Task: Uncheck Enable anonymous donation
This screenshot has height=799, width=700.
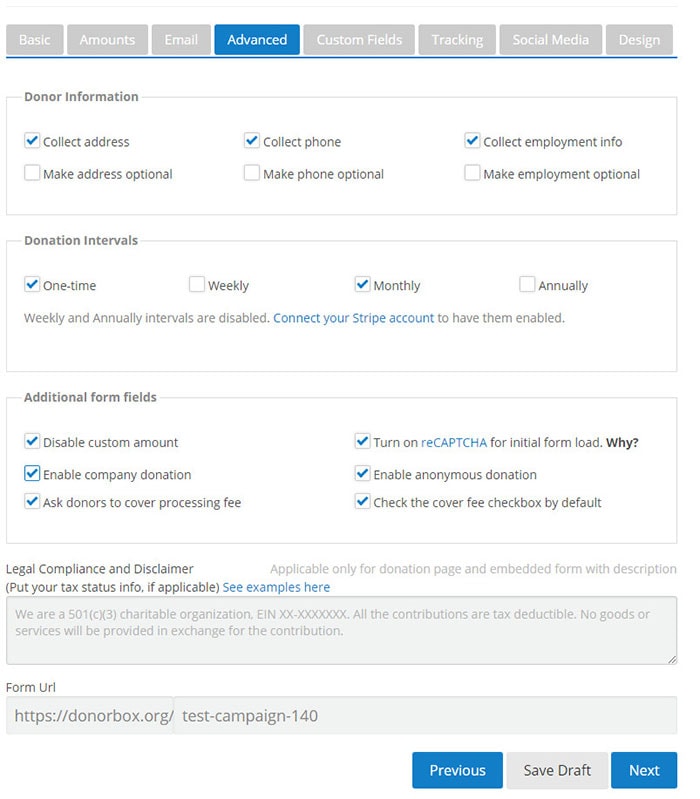Action: tap(362, 474)
